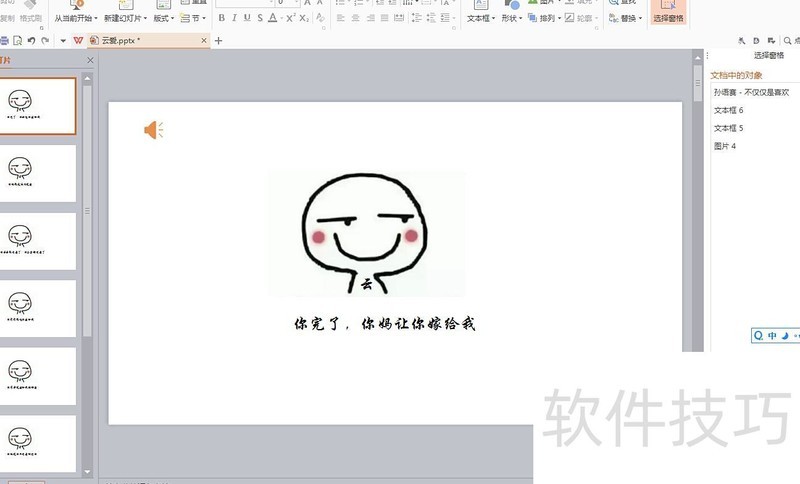800x484 pixels.
Task: Click the print preview icon
Action: point(18,40)
